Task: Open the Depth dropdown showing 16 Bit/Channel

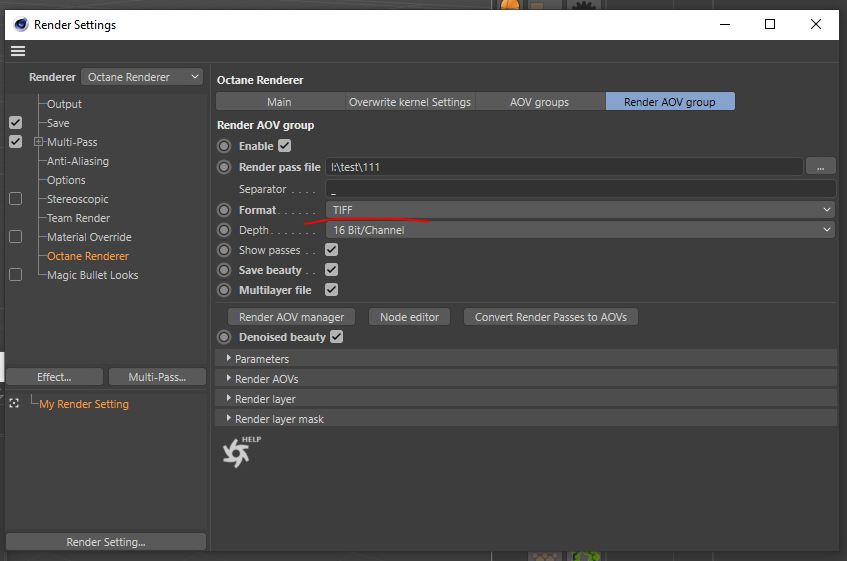Action: point(580,229)
